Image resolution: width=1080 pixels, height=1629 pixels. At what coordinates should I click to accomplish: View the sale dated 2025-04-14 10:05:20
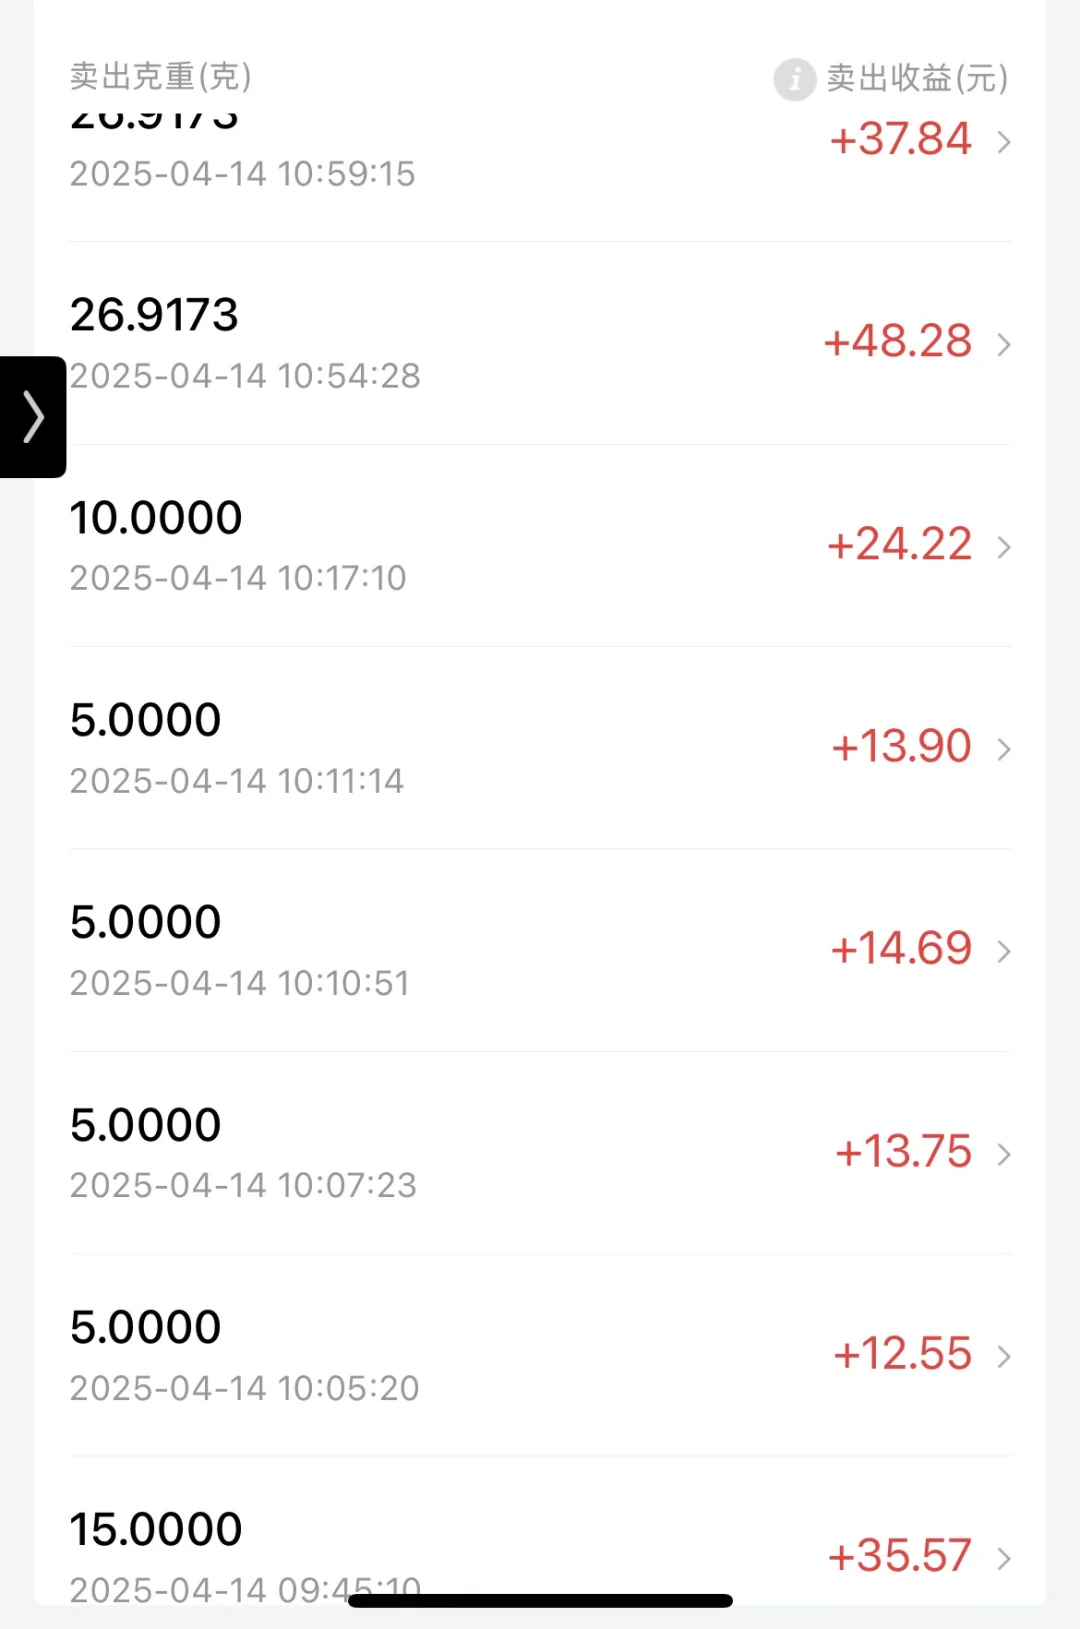pos(540,1355)
